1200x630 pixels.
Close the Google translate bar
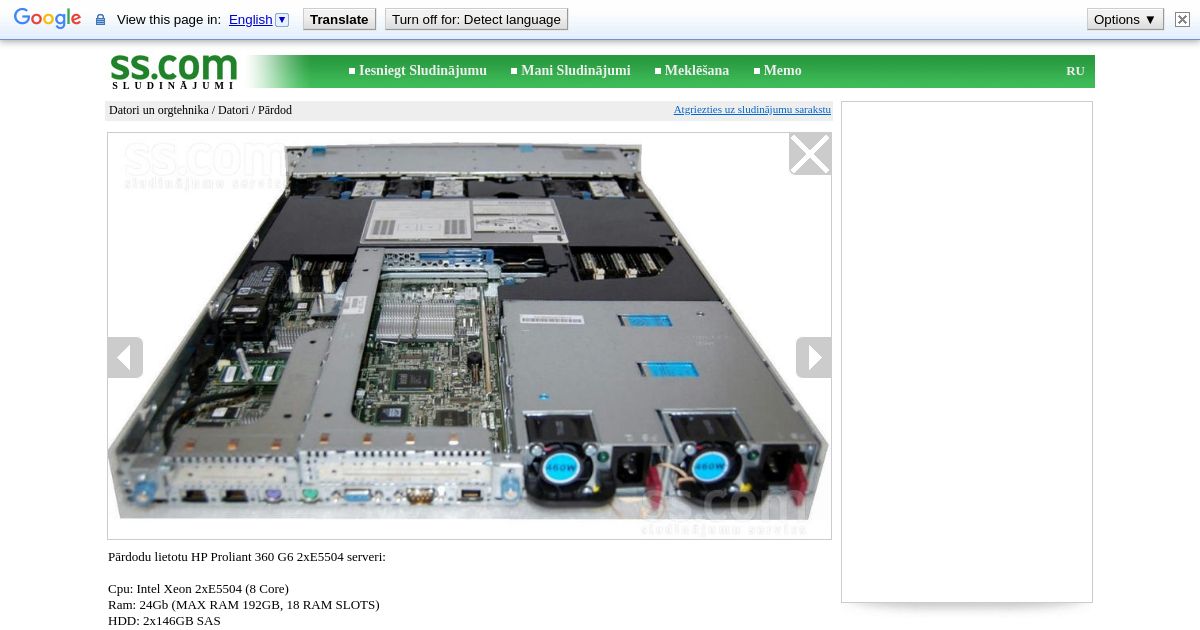(x=1182, y=19)
